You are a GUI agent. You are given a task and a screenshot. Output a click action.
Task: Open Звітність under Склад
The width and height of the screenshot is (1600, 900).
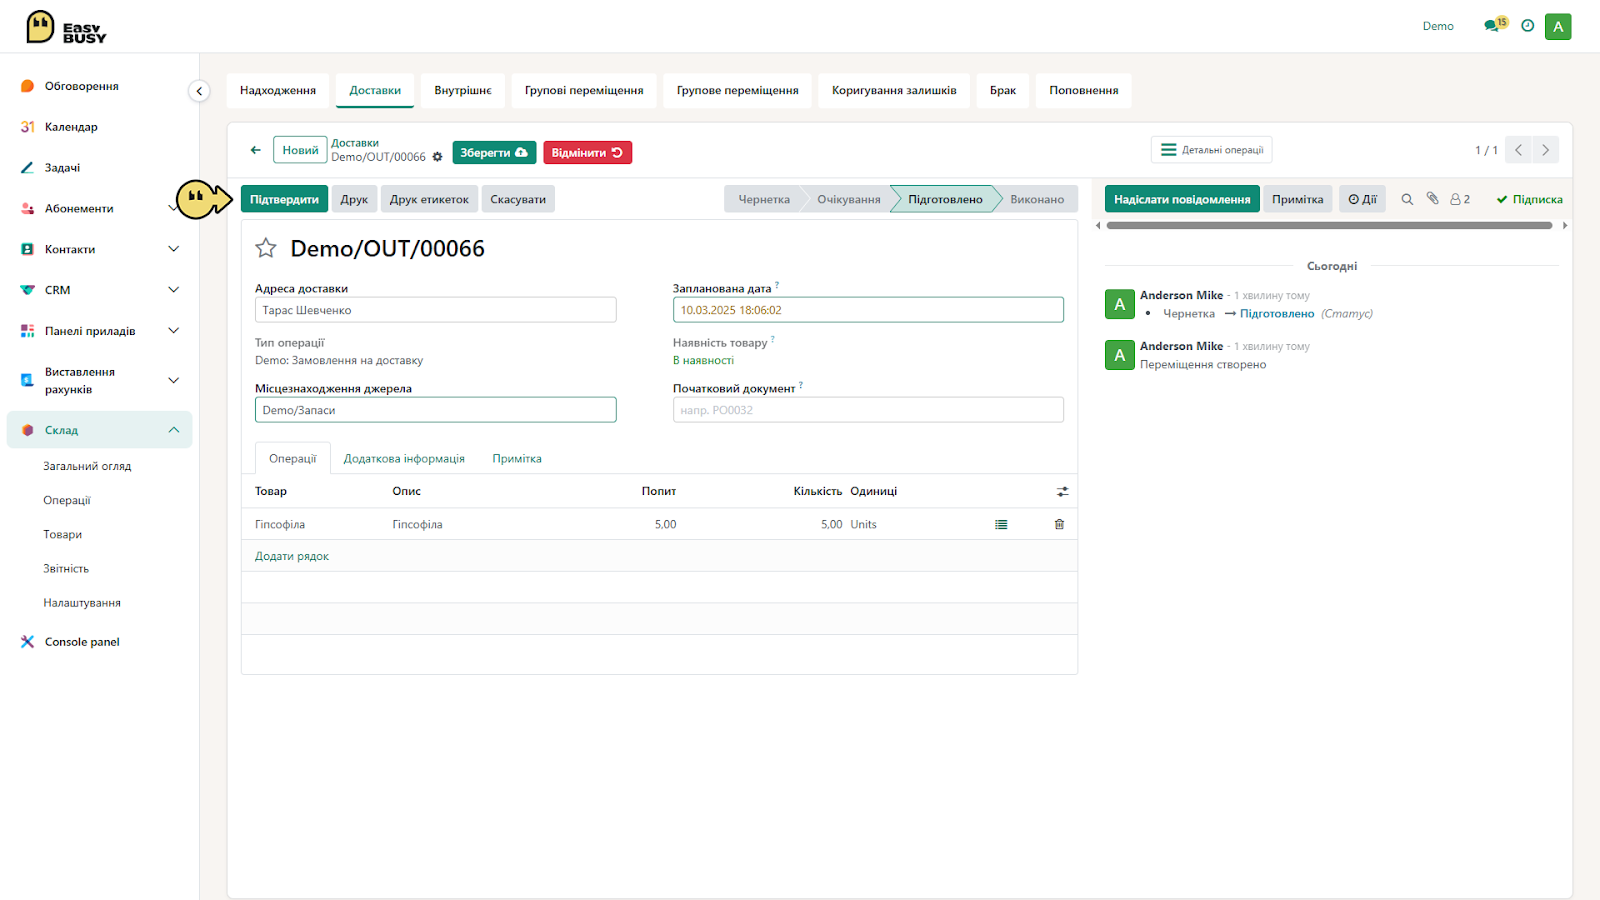tap(66, 568)
